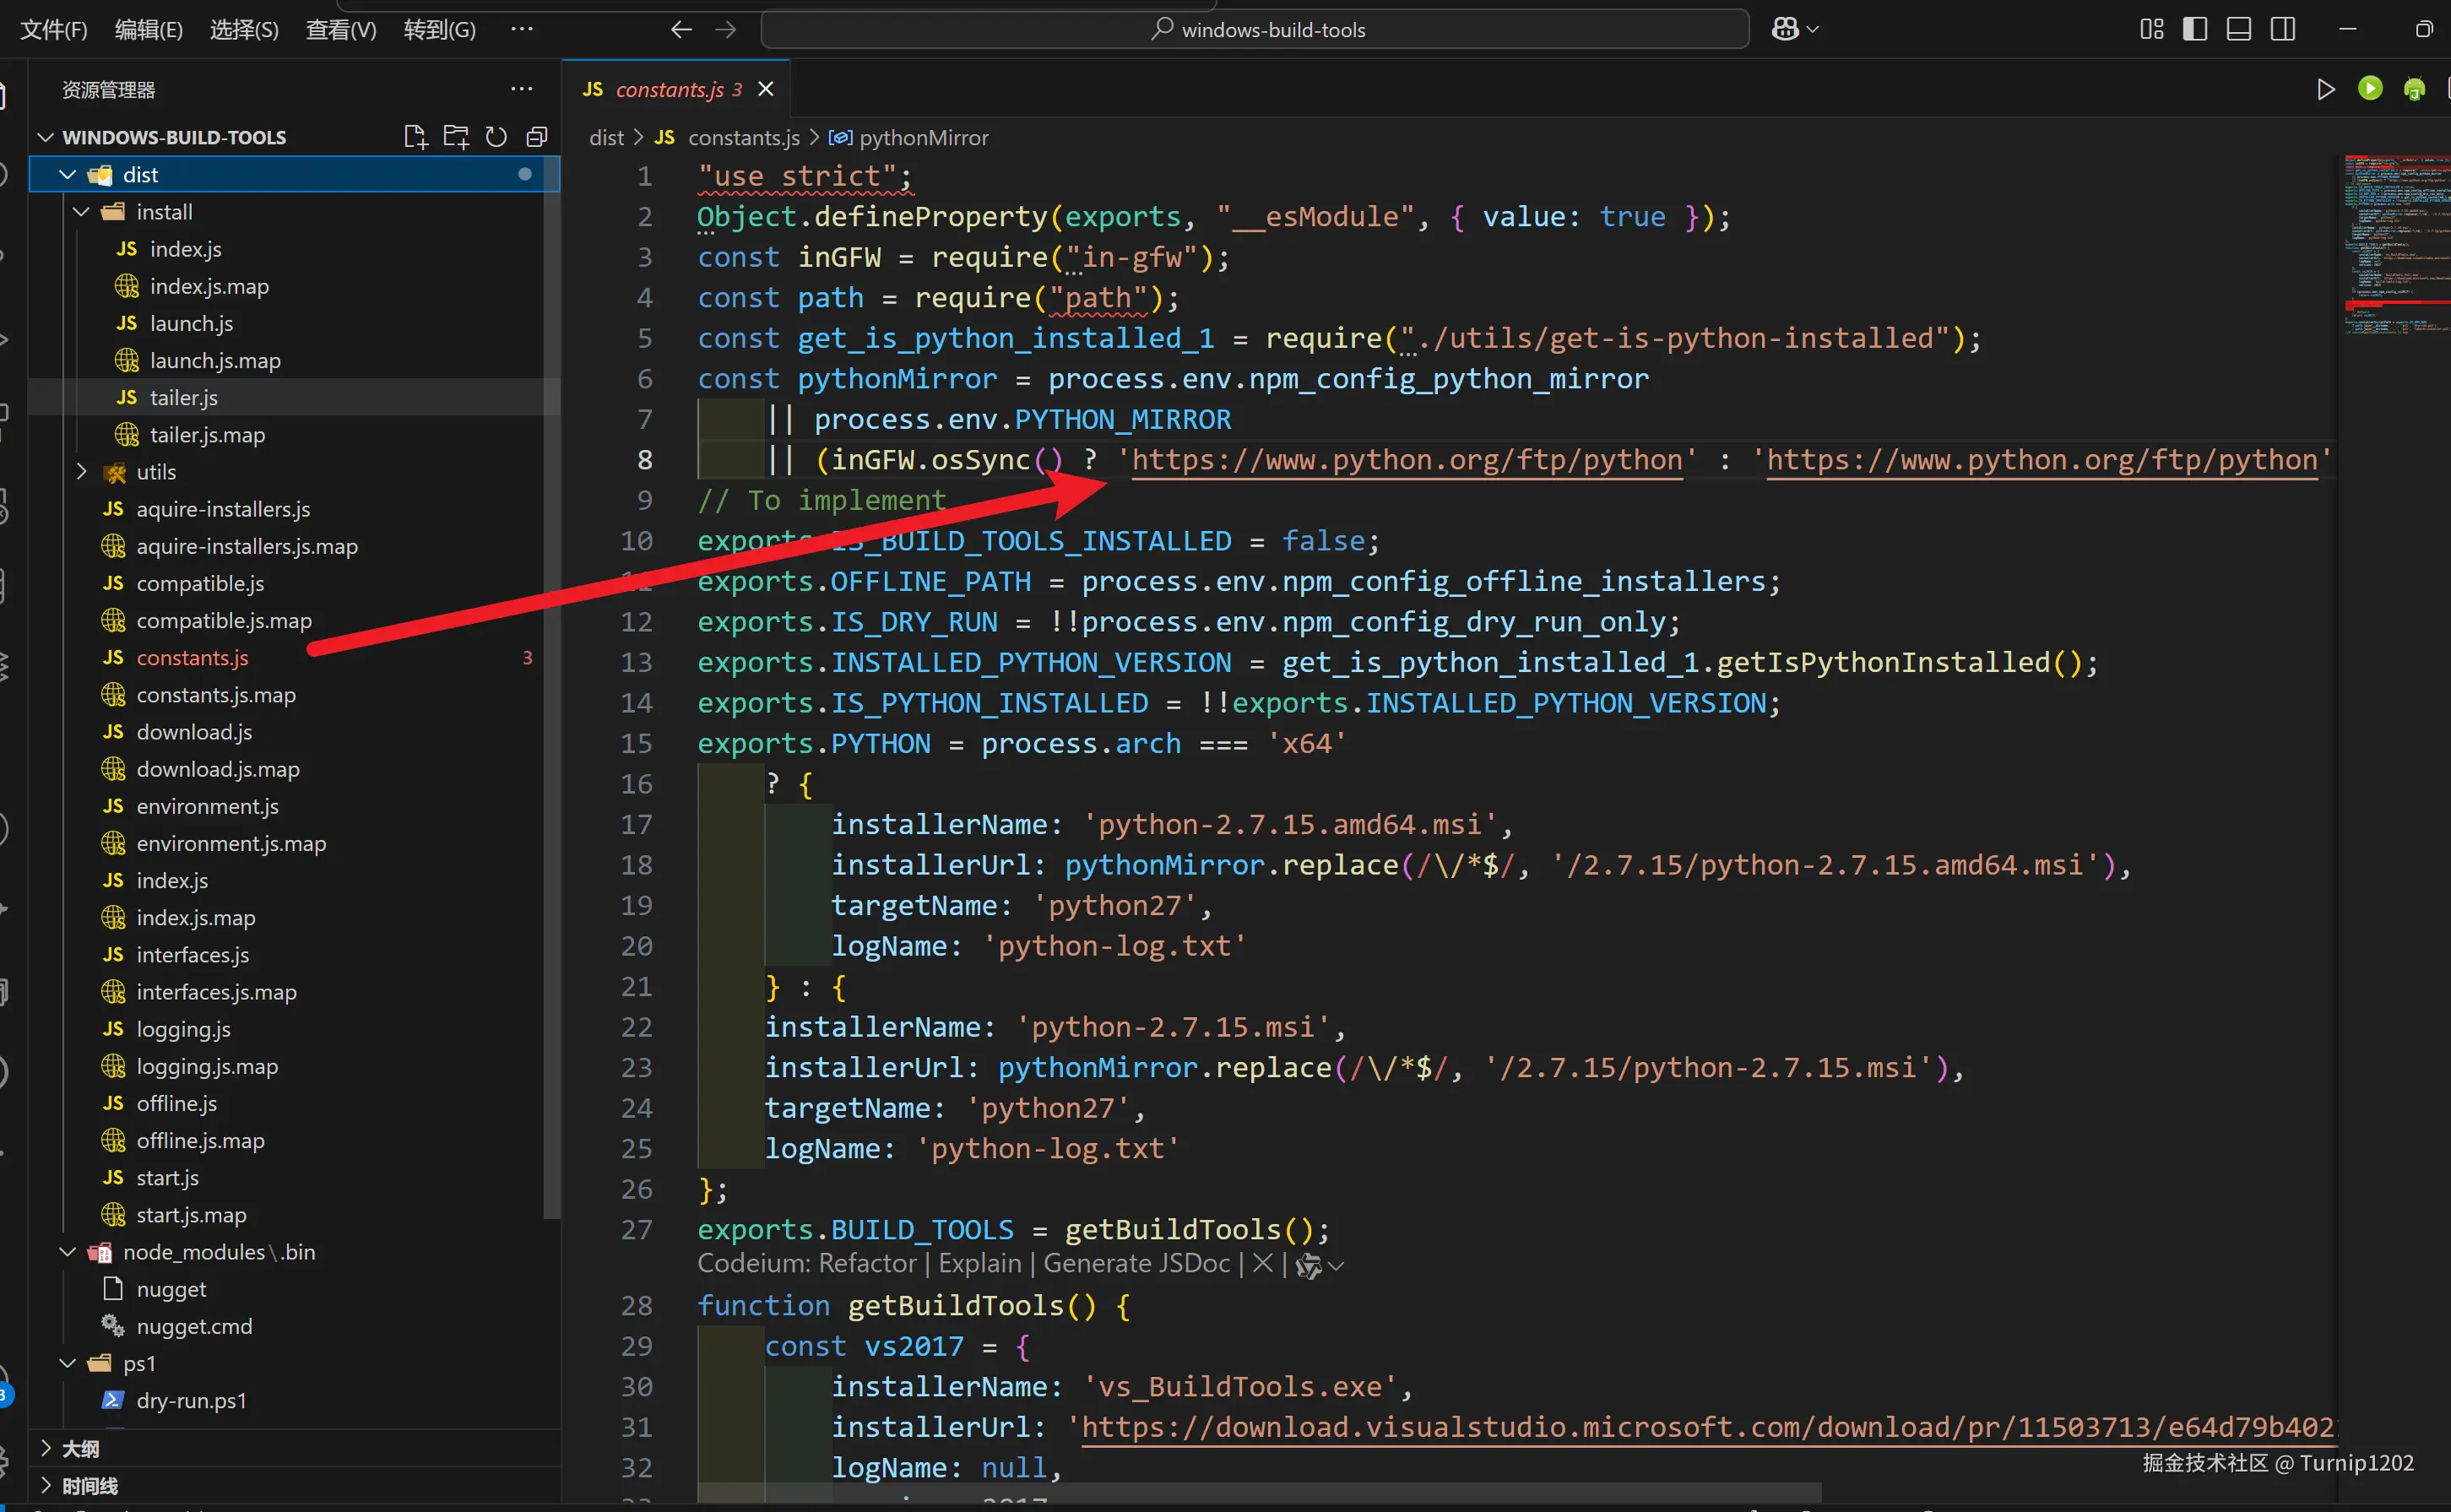Open the explorer panel more actions menu
The height and width of the screenshot is (1512, 2451).
point(522,89)
